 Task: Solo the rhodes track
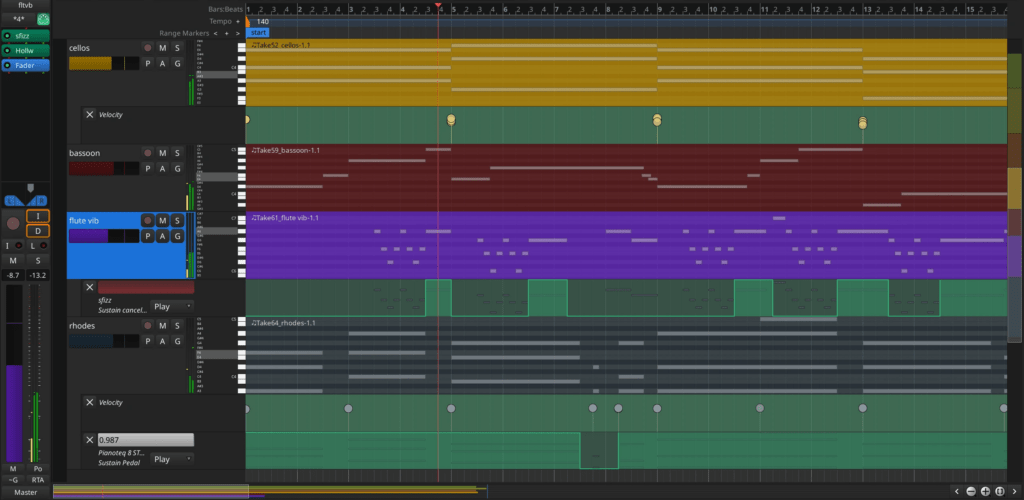click(x=177, y=326)
